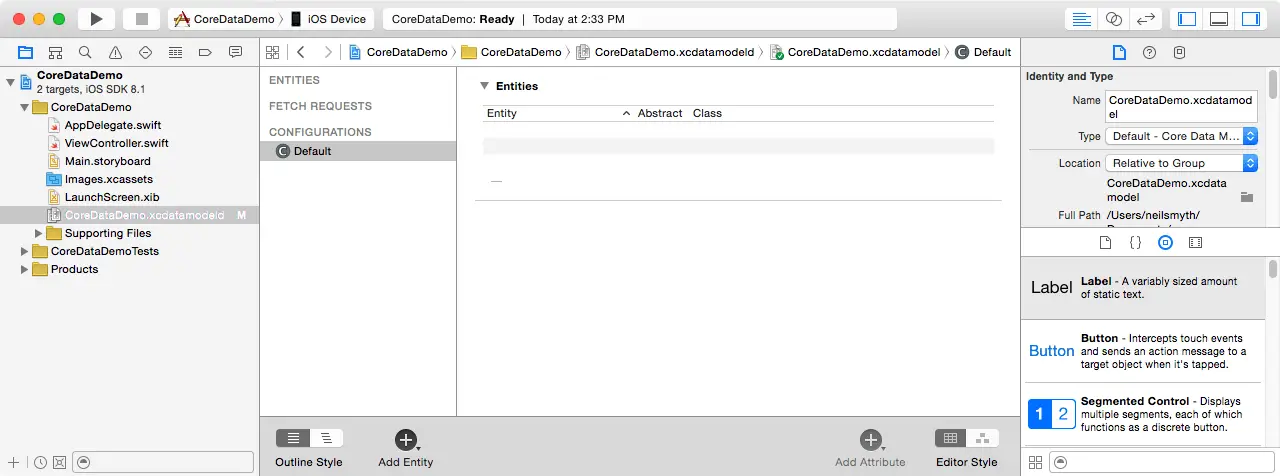Image resolution: width=1280 pixels, height=476 pixels.
Task: Open the Location dropdown
Action: coord(1180,163)
